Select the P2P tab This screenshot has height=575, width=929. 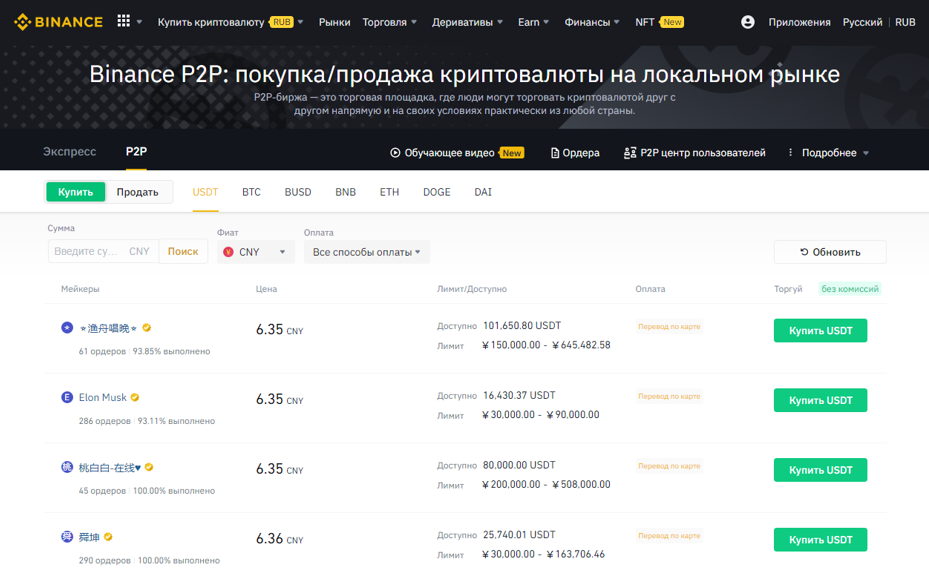click(x=136, y=152)
